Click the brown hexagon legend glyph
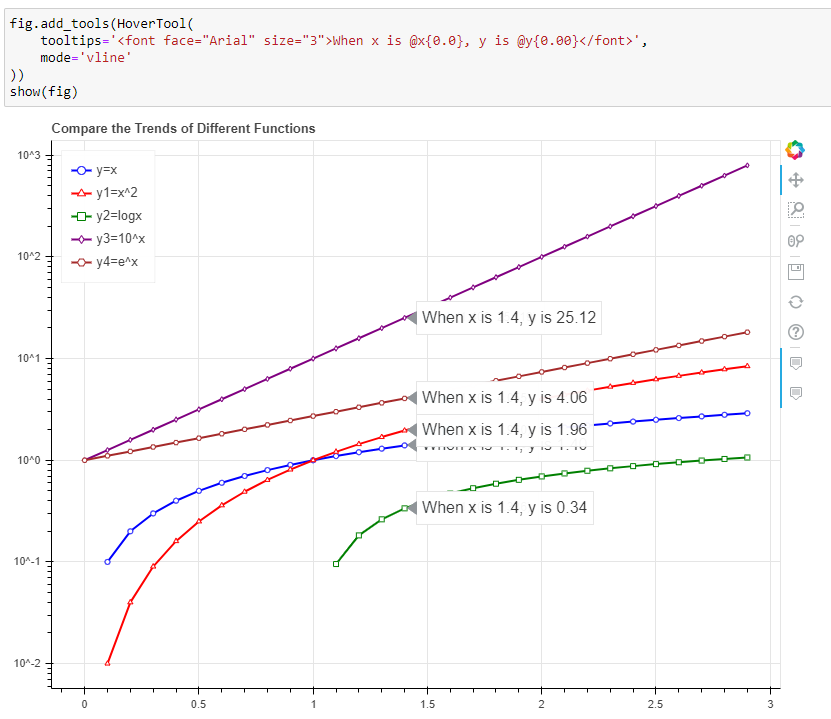831x719 pixels. click(81, 262)
